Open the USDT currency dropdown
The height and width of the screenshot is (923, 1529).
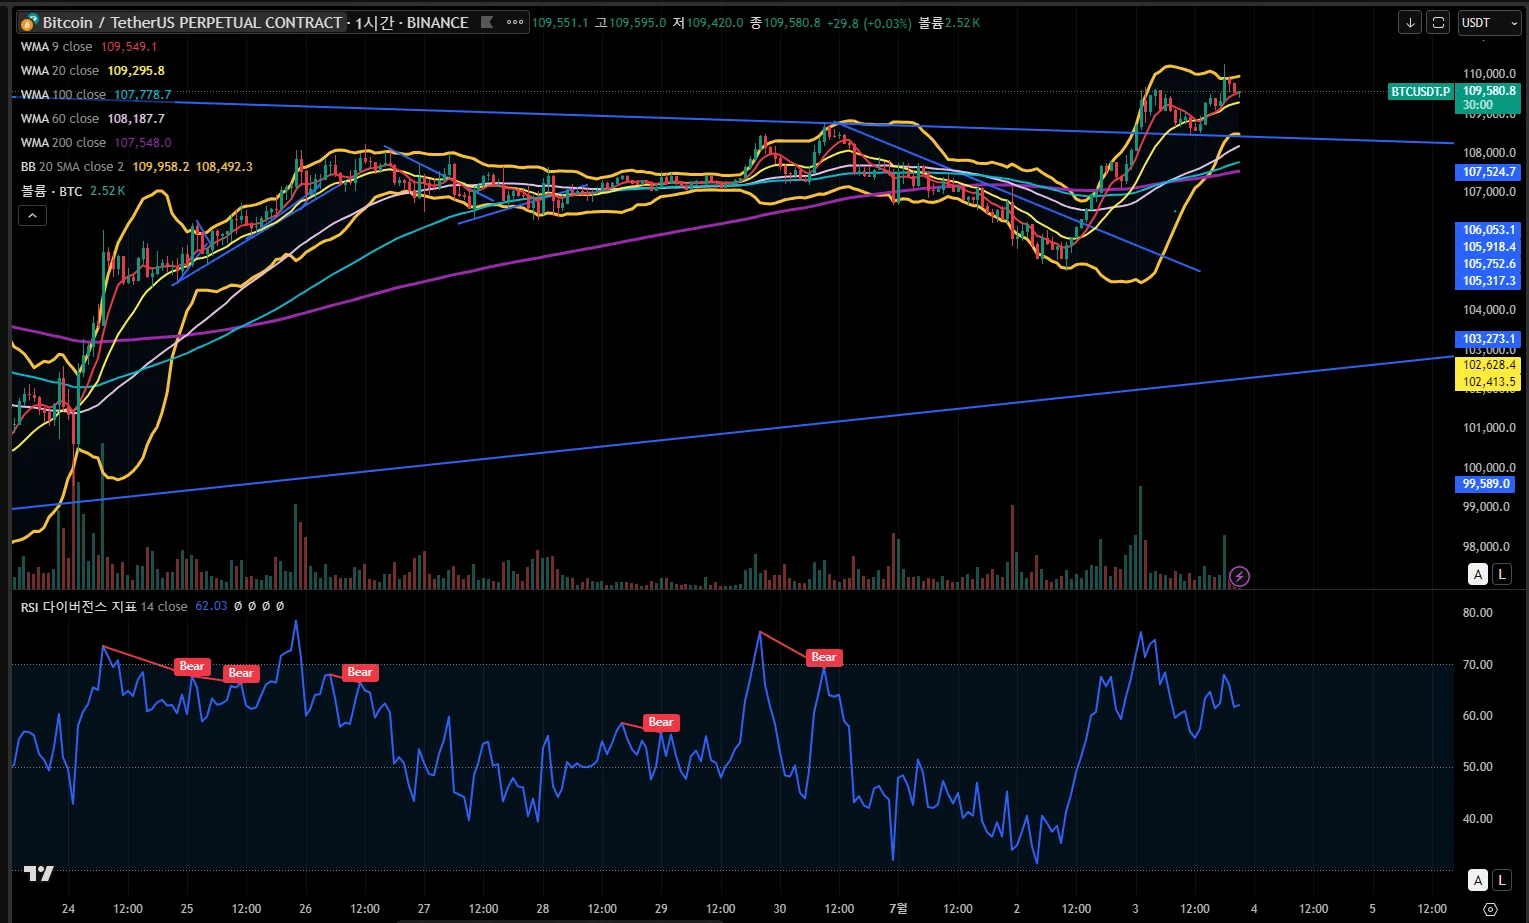1489,22
